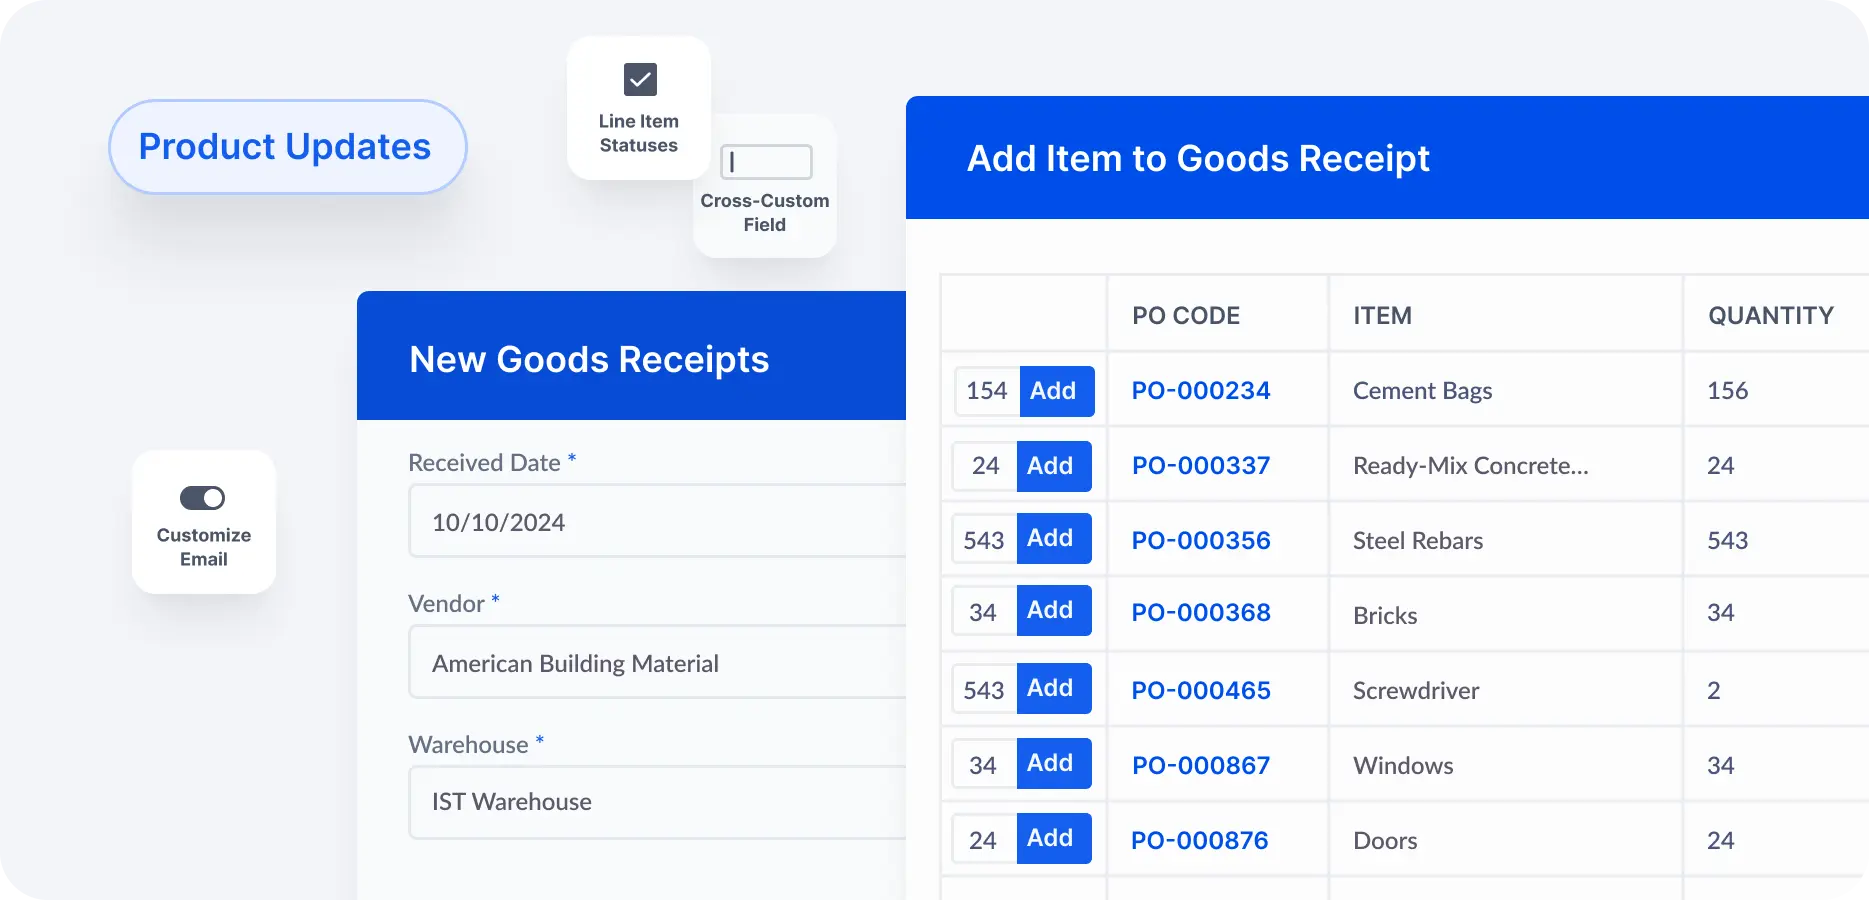Screen dimensions: 1869x900
Task: Open purchase order PO-000234 link
Action: click(x=1201, y=391)
